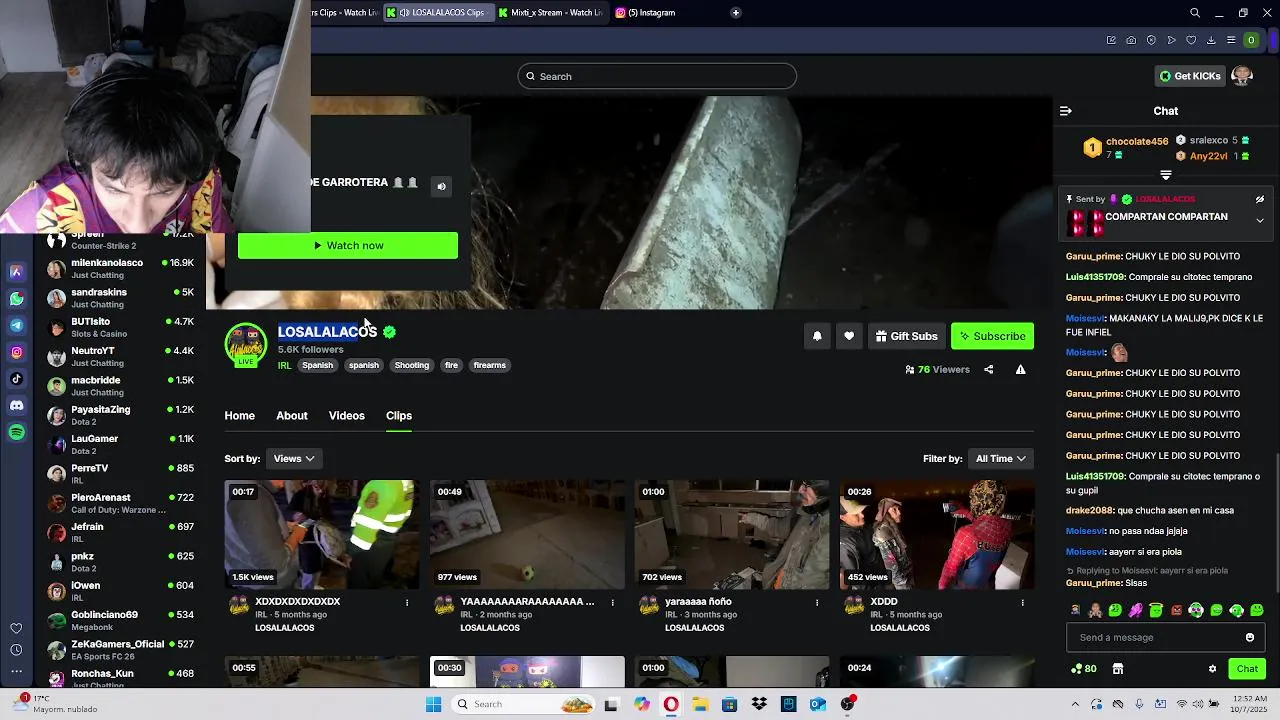This screenshot has height=720, width=1280.
Task: Open BUTIsito channel in sidebar
Action: point(121,327)
